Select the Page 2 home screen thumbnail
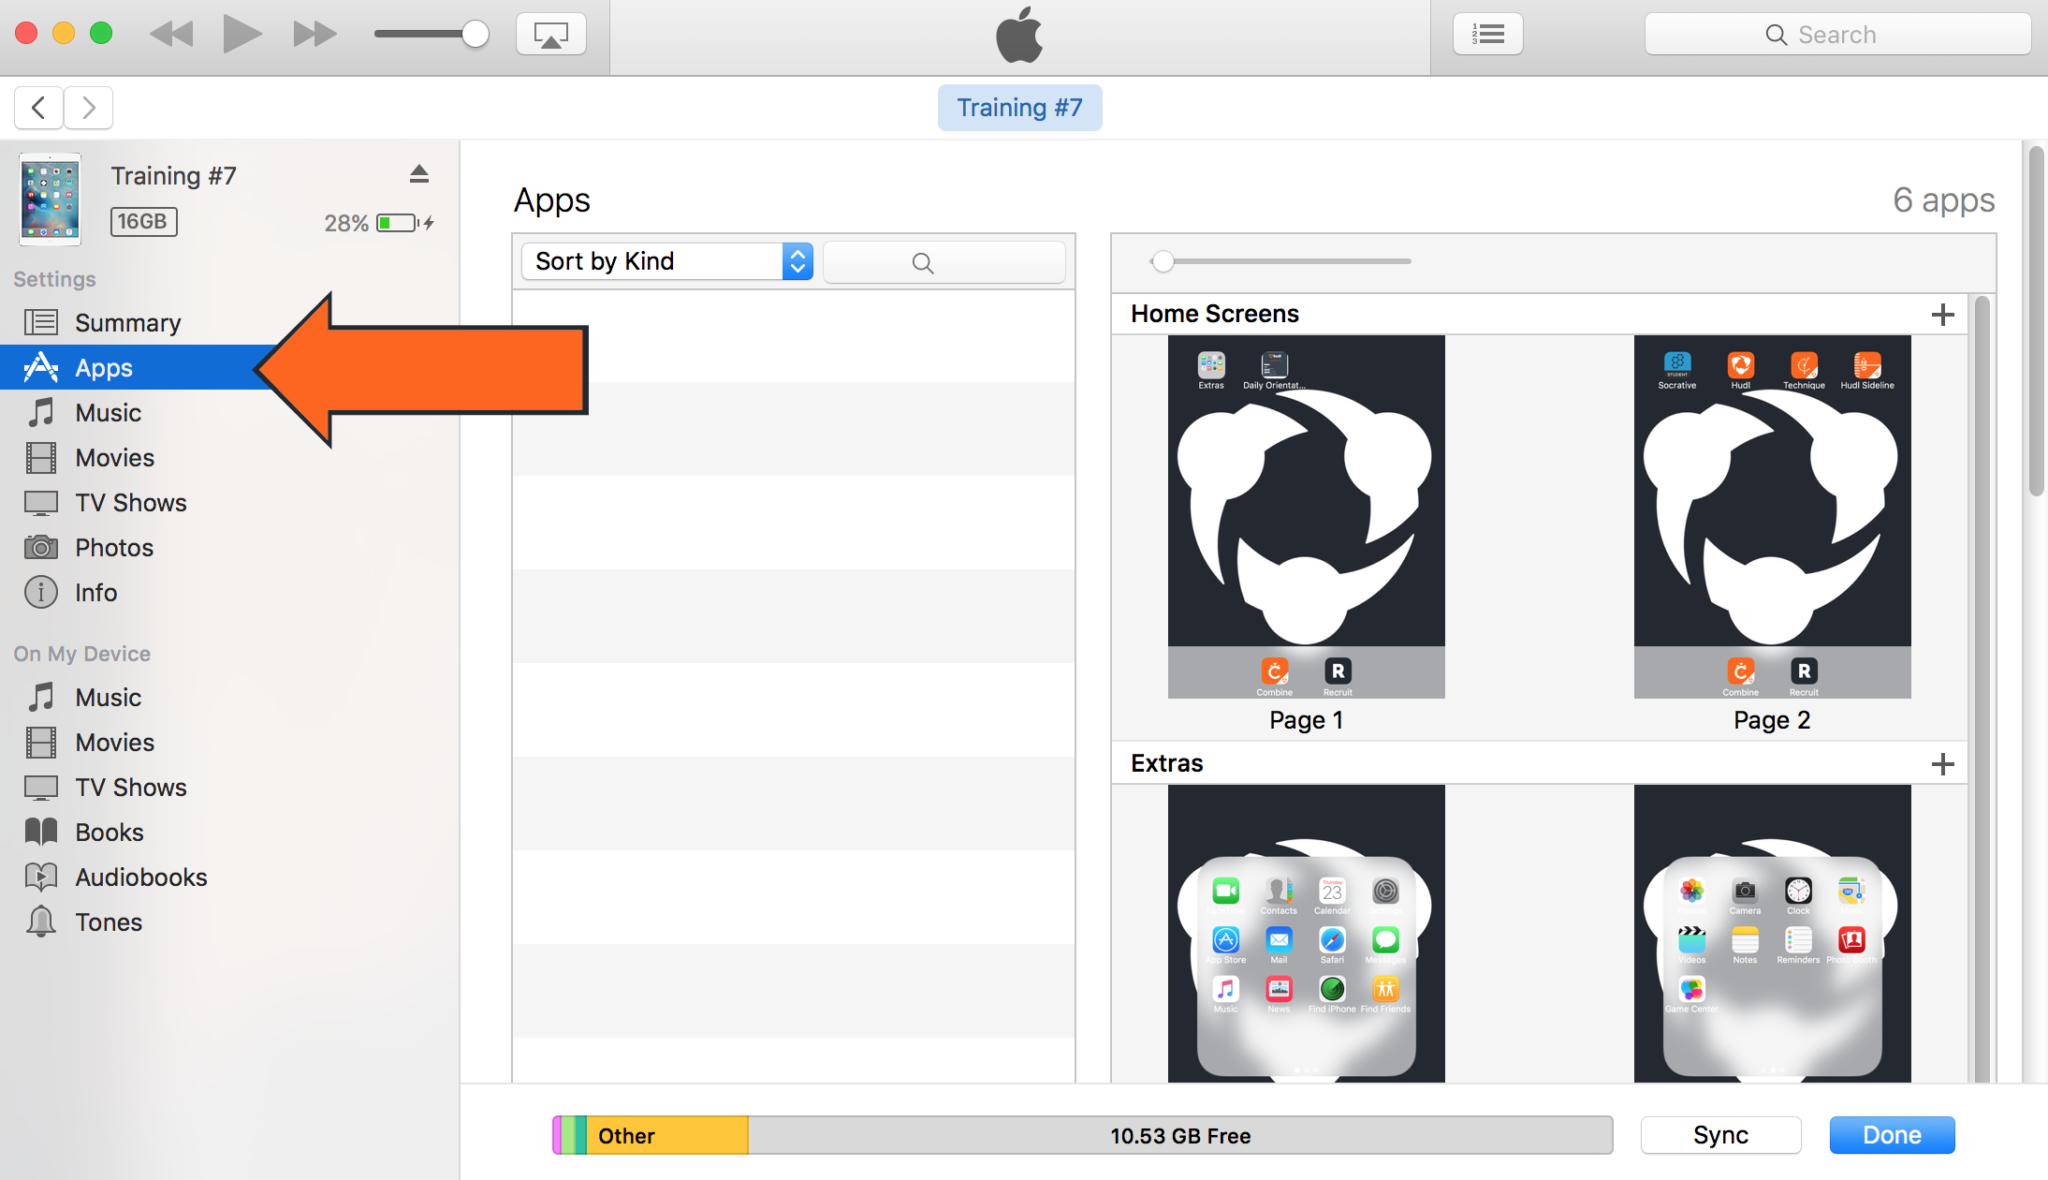This screenshot has height=1180, width=2048. point(1772,516)
